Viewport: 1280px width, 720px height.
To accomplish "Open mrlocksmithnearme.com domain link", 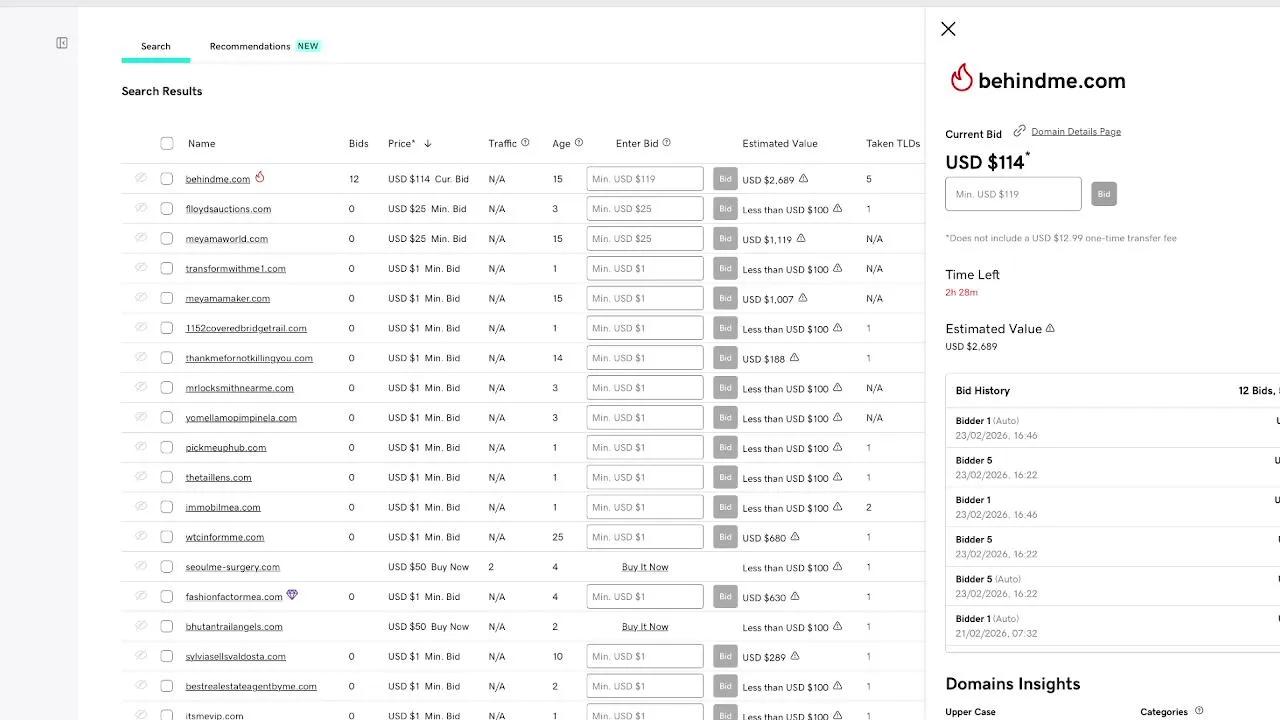I will (239, 388).
